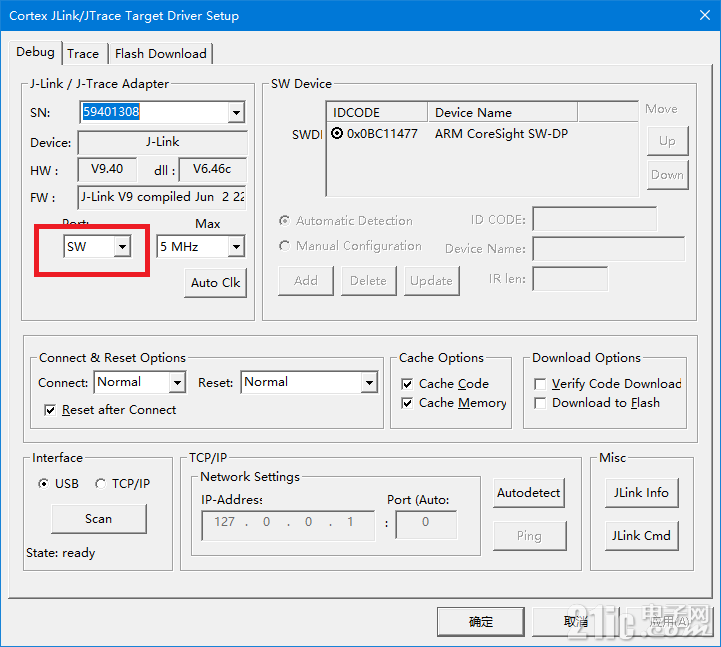Click ARM CoreSight SW-DP device name
This screenshot has width=721, height=647.
tap(501, 134)
